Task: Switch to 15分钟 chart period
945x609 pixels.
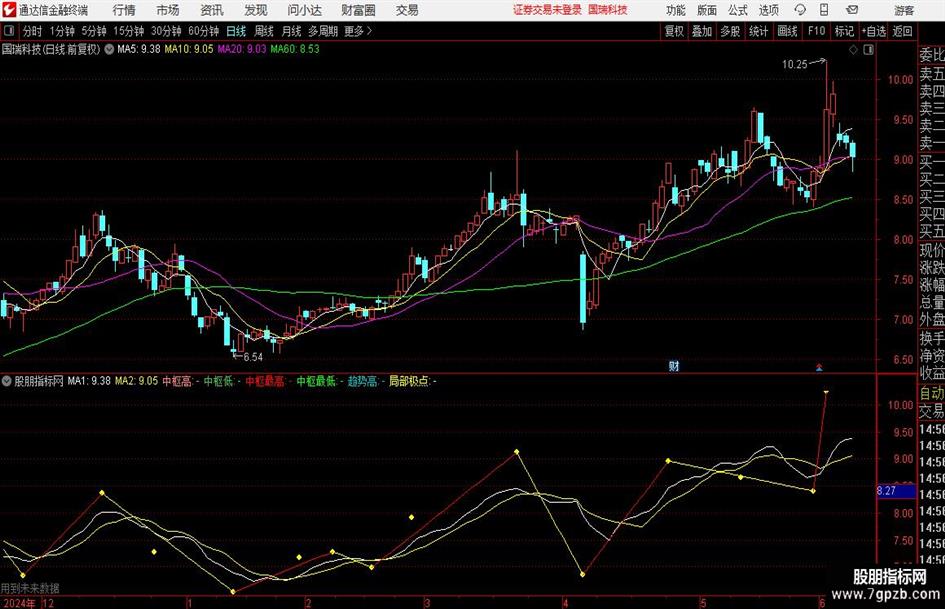Action: click(x=128, y=31)
